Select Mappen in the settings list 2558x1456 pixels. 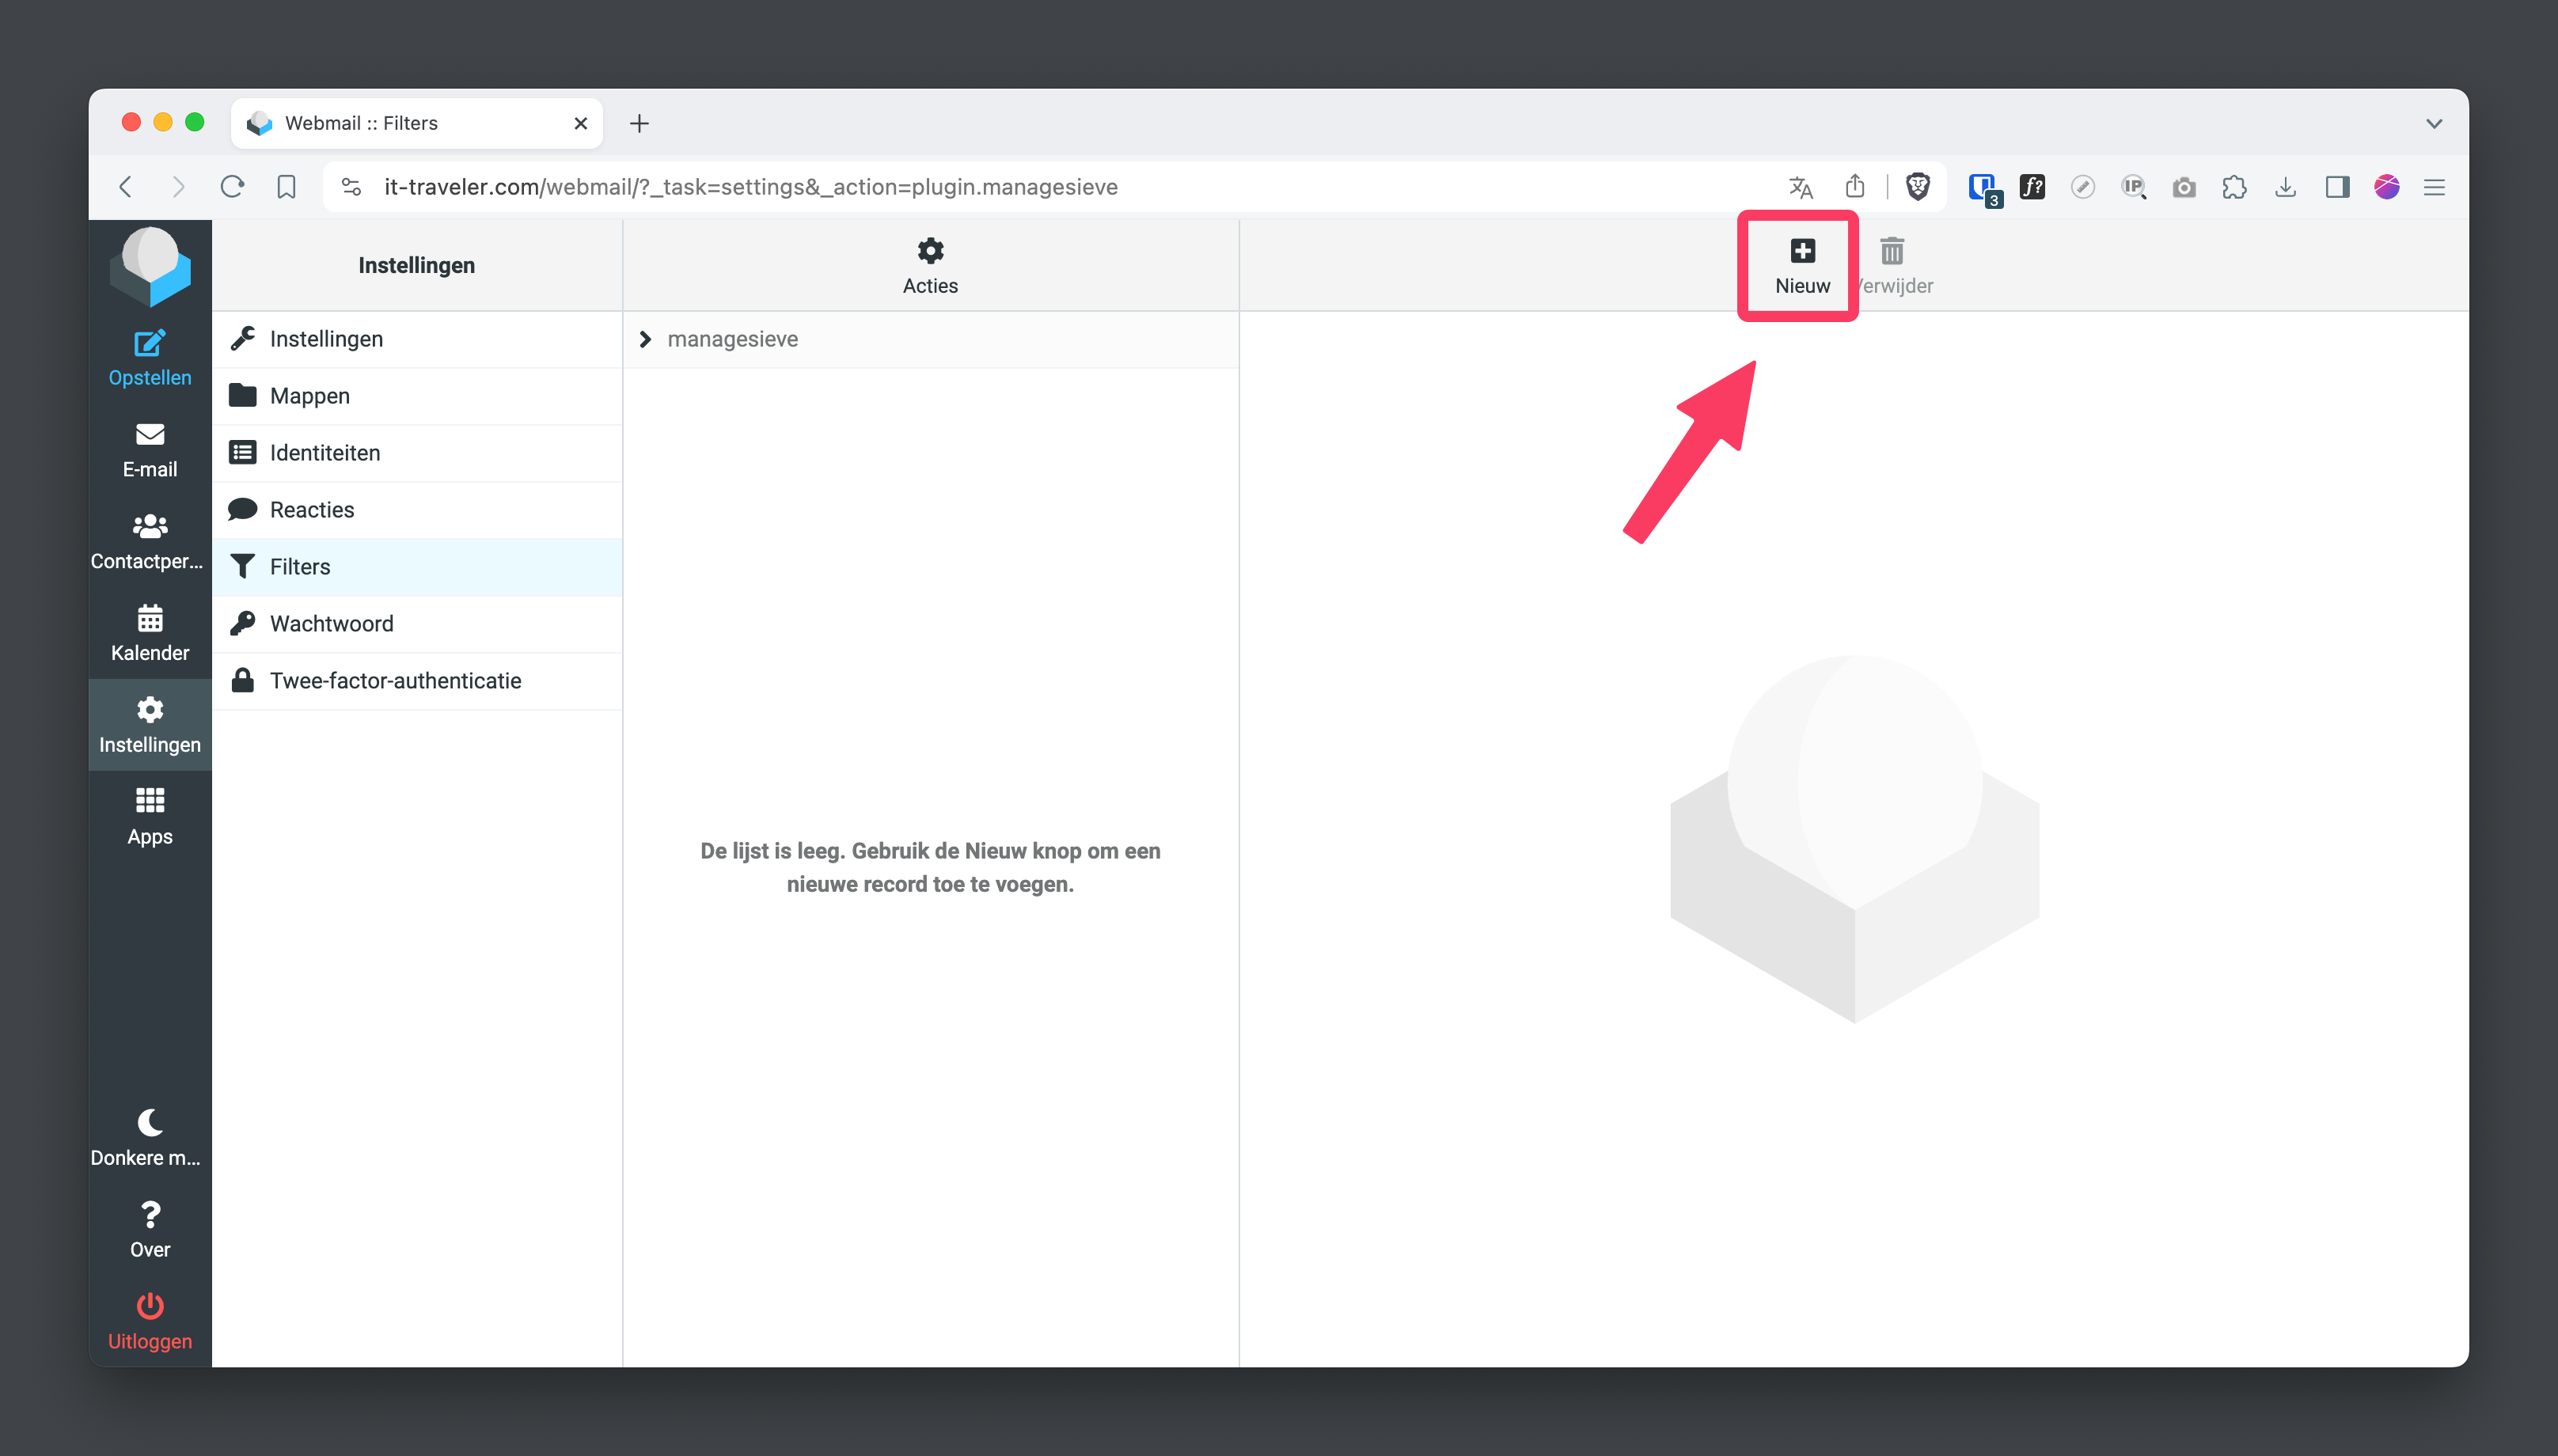click(310, 396)
